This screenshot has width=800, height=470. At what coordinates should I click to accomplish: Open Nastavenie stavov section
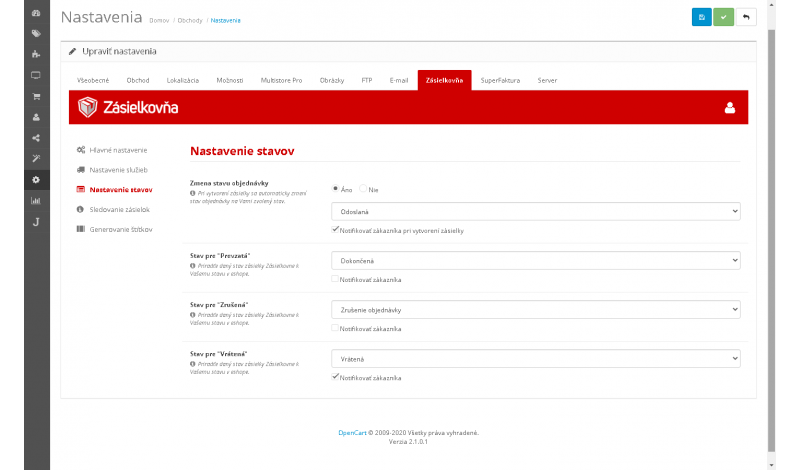[115, 190]
